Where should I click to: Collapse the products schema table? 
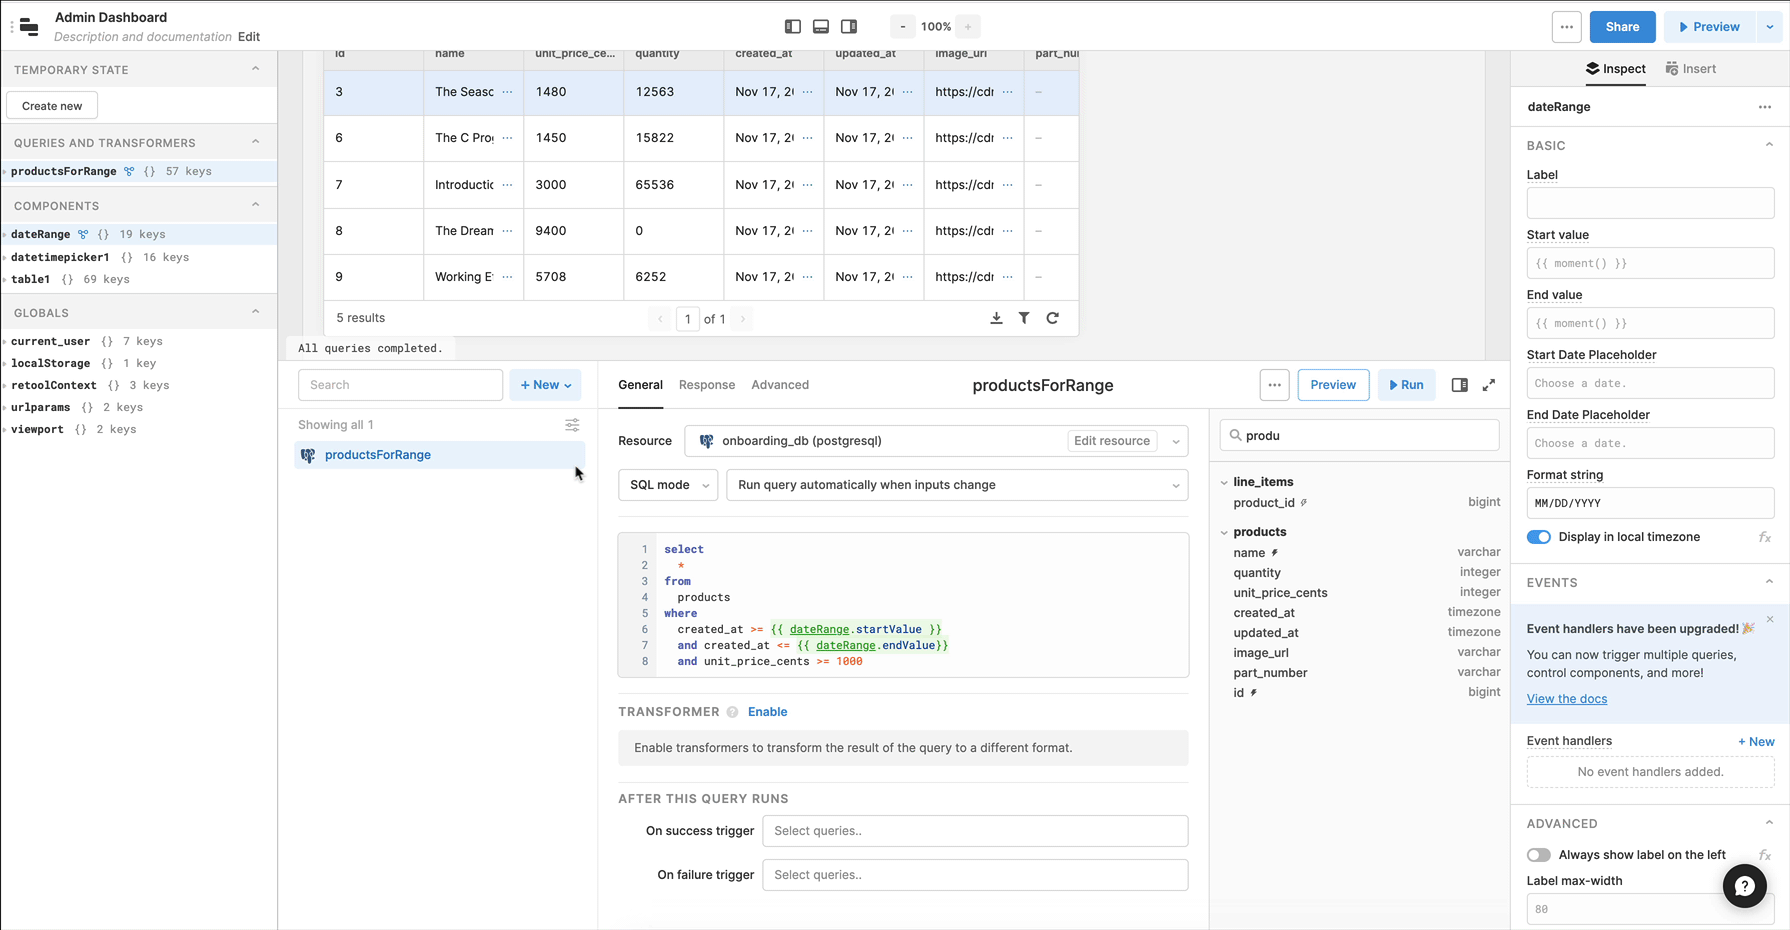coord(1224,532)
